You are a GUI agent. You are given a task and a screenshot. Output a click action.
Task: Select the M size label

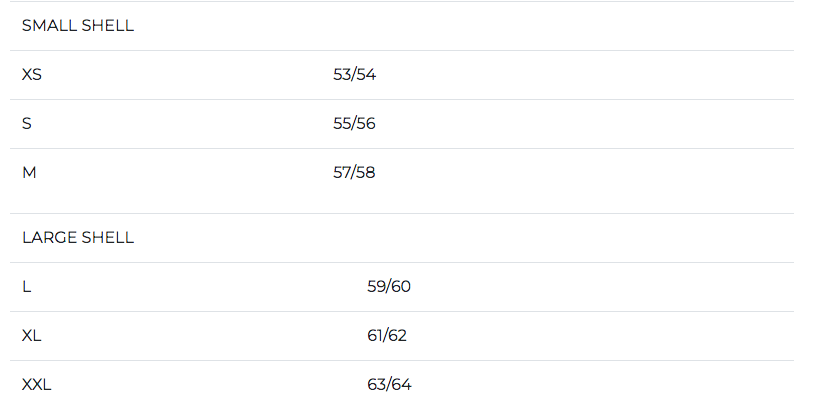tap(29, 172)
